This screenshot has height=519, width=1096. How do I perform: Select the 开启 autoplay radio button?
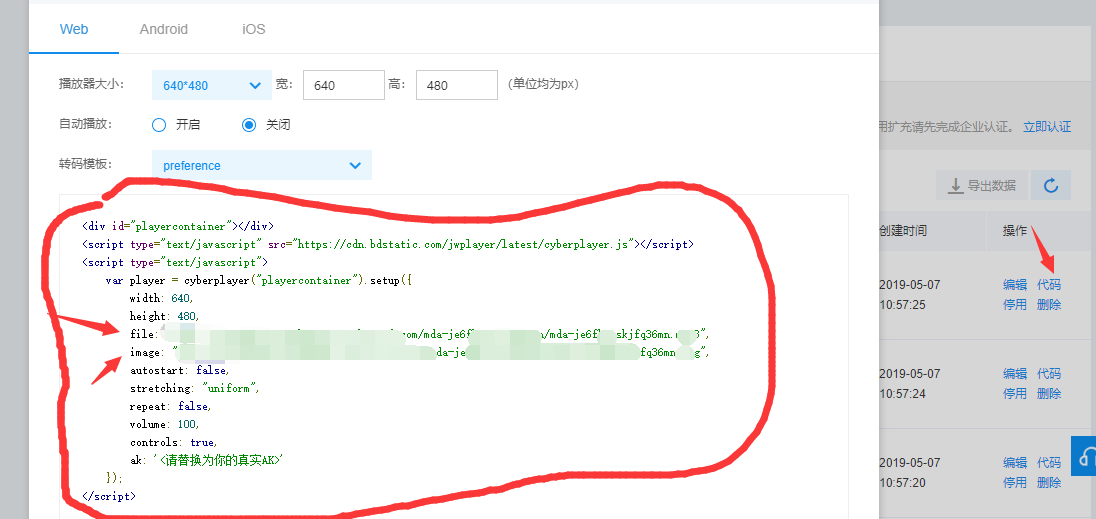pyautogui.click(x=159, y=125)
